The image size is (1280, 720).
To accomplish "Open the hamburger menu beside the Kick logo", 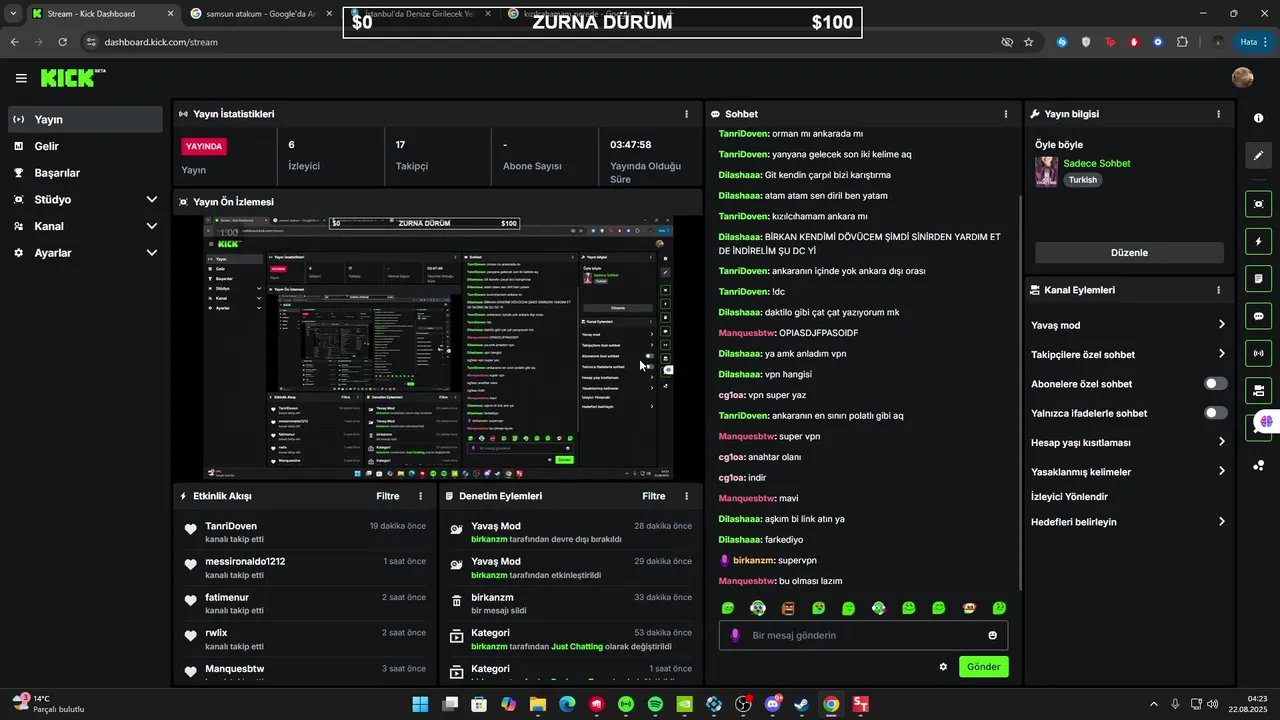I will point(21,78).
